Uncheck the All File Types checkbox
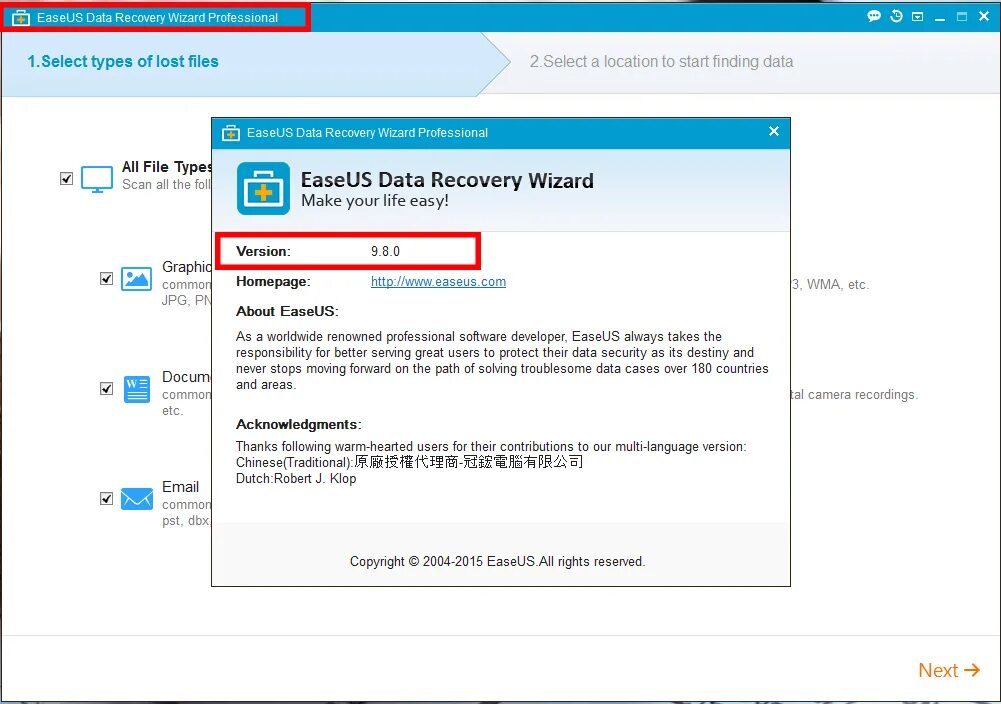Viewport: 1001px width, 704px height. [x=66, y=179]
